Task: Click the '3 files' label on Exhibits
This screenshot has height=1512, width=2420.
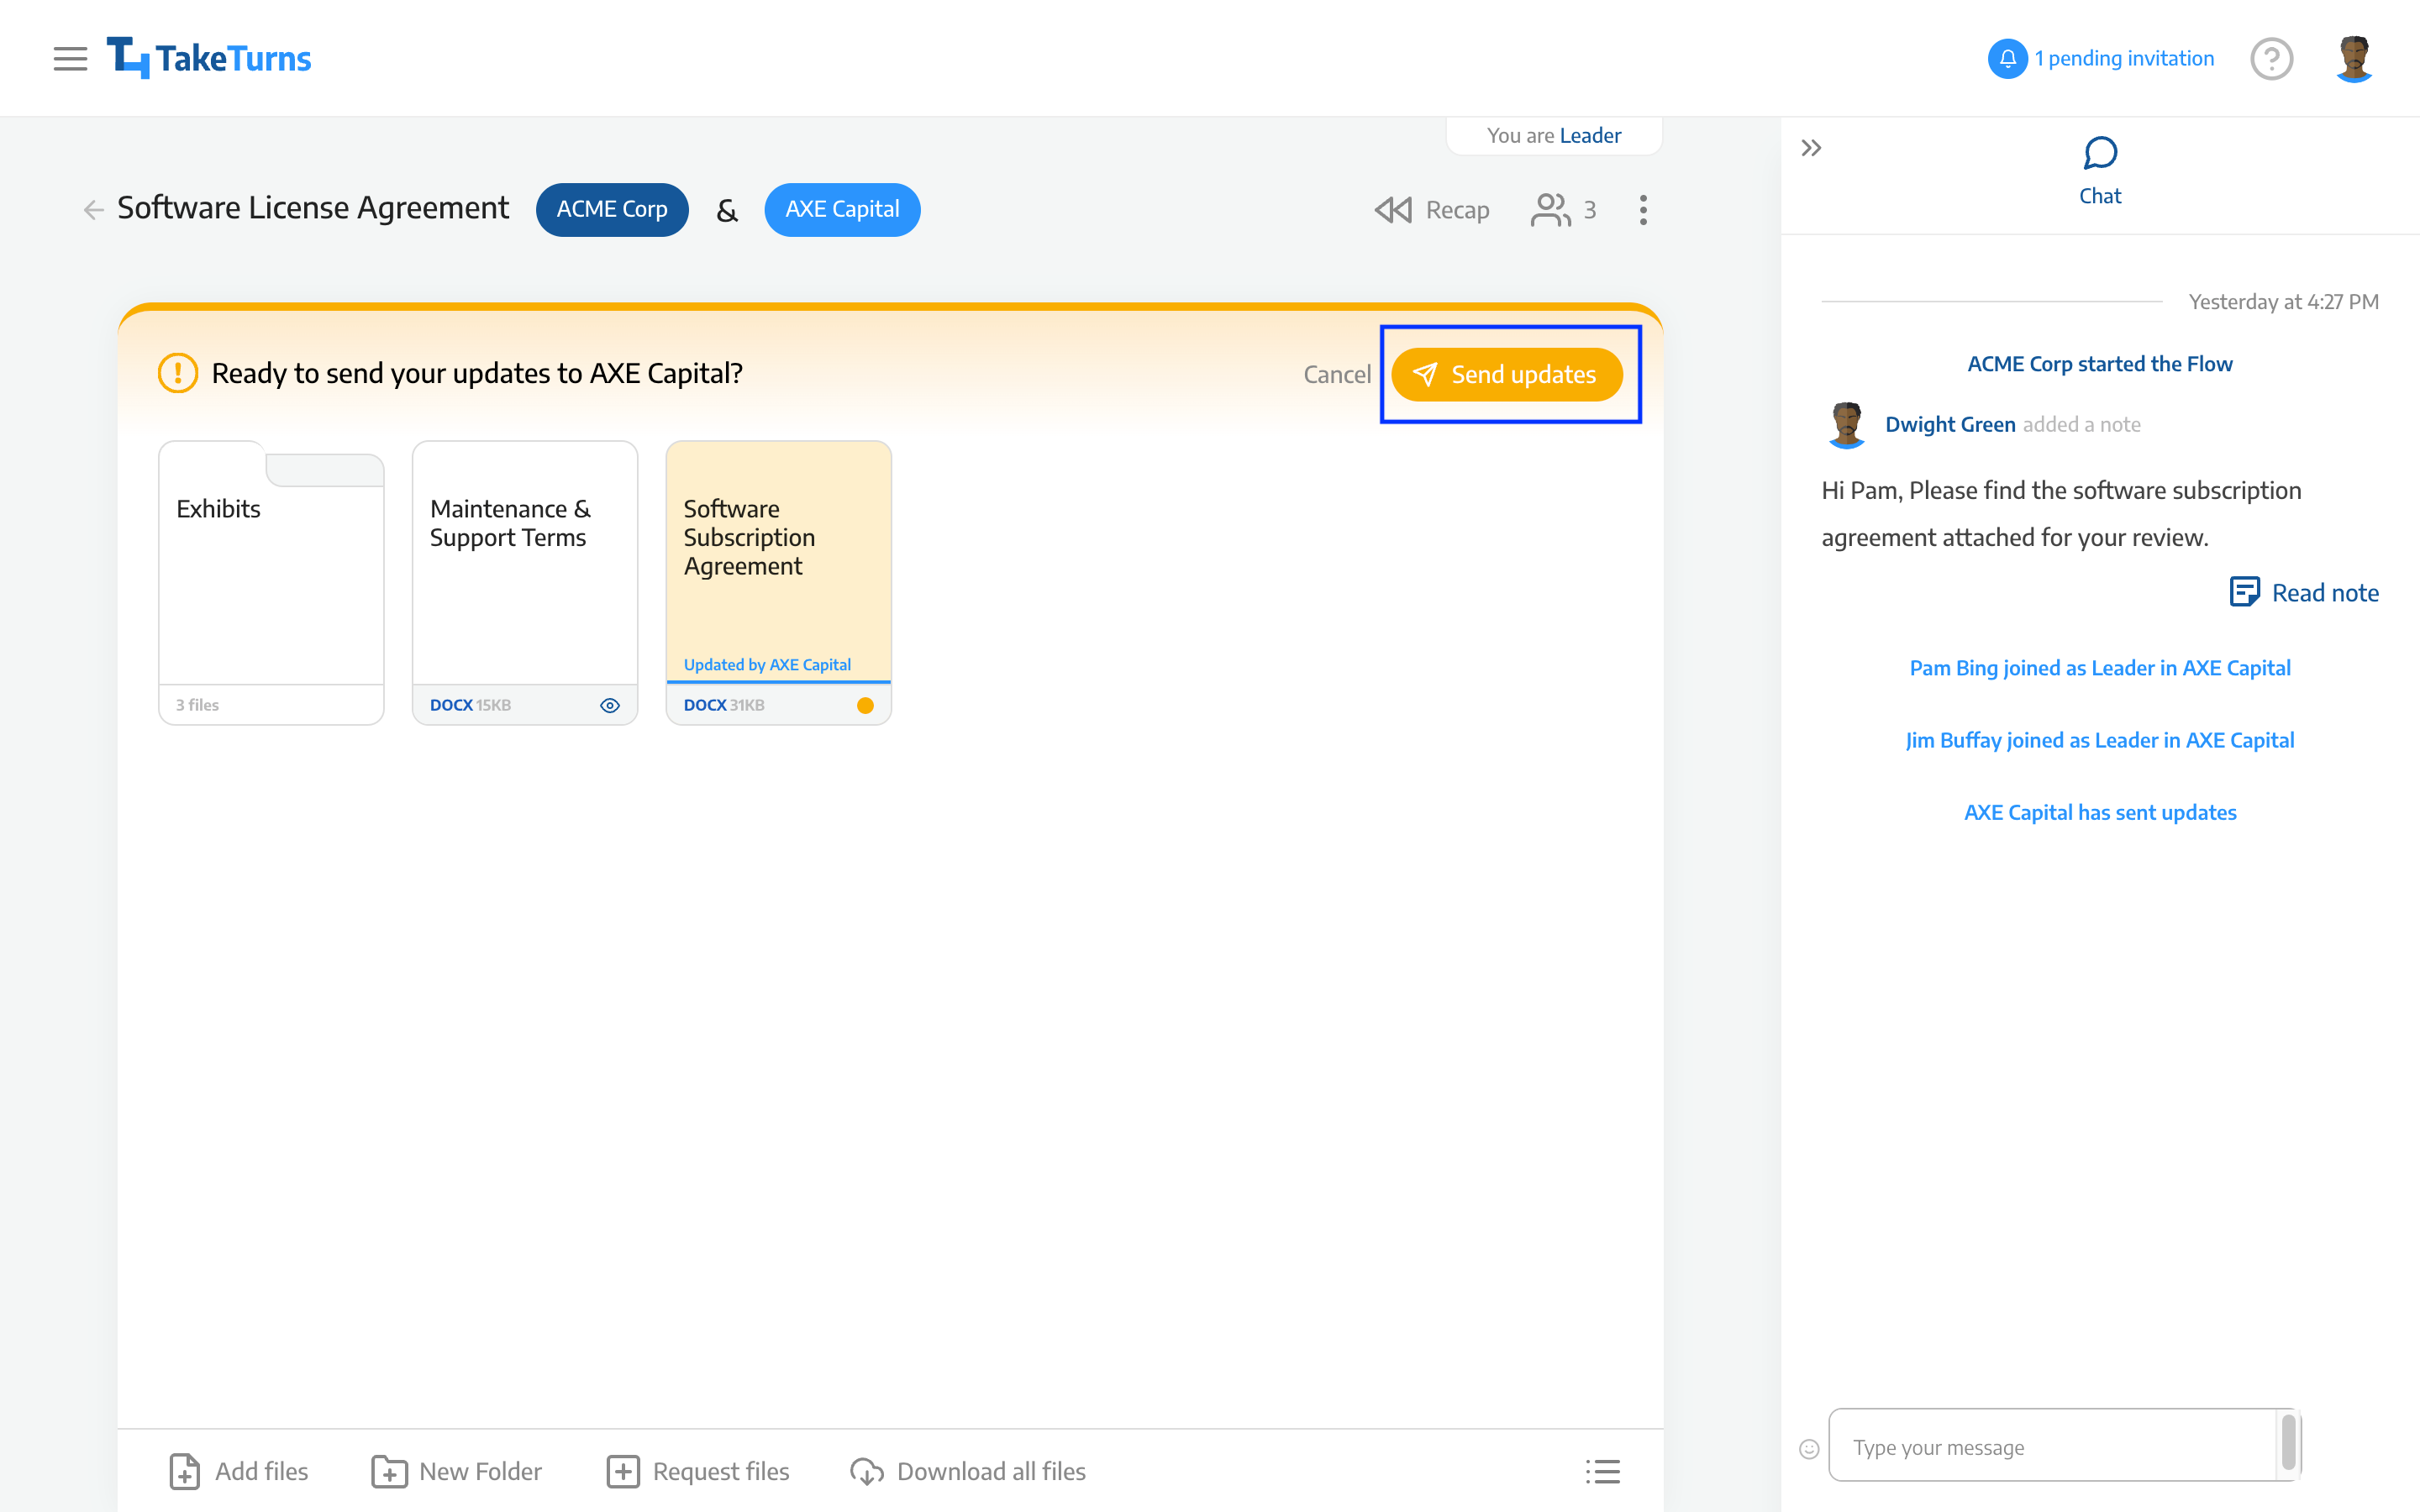Action: tap(197, 705)
